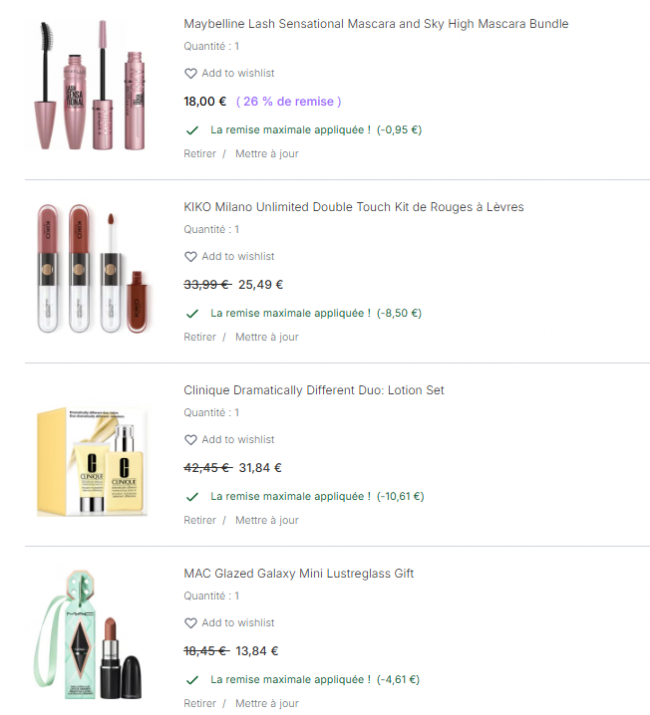
Task: Open the Maybelline Lash Sensational Mascara Bundle title
Action: 376,24
